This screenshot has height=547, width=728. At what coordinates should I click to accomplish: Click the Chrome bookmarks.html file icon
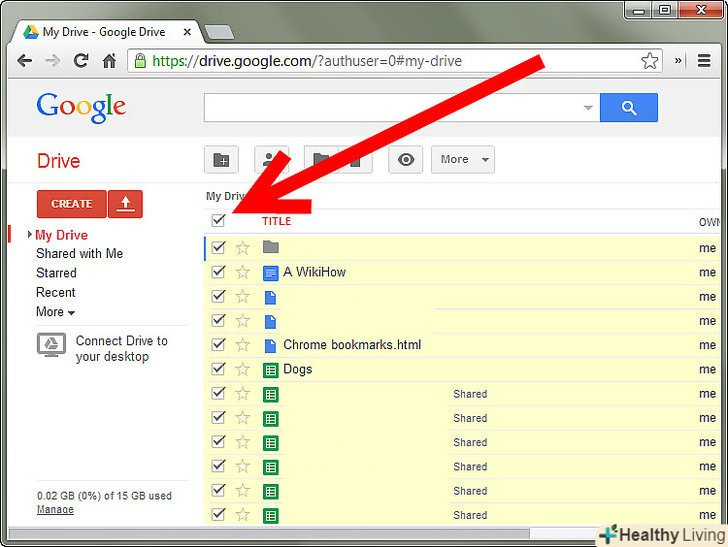click(270, 345)
